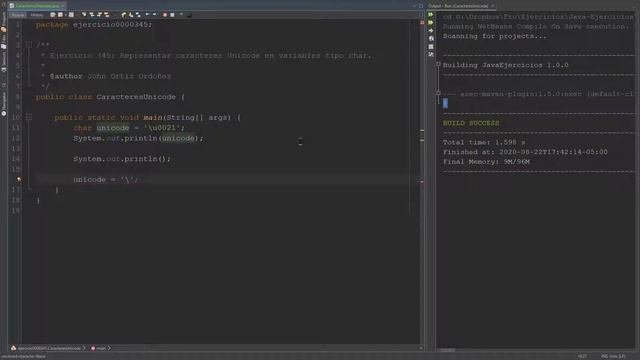
Task: Close the CaracteresUnicode.java editor tab
Action: (63, 6)
